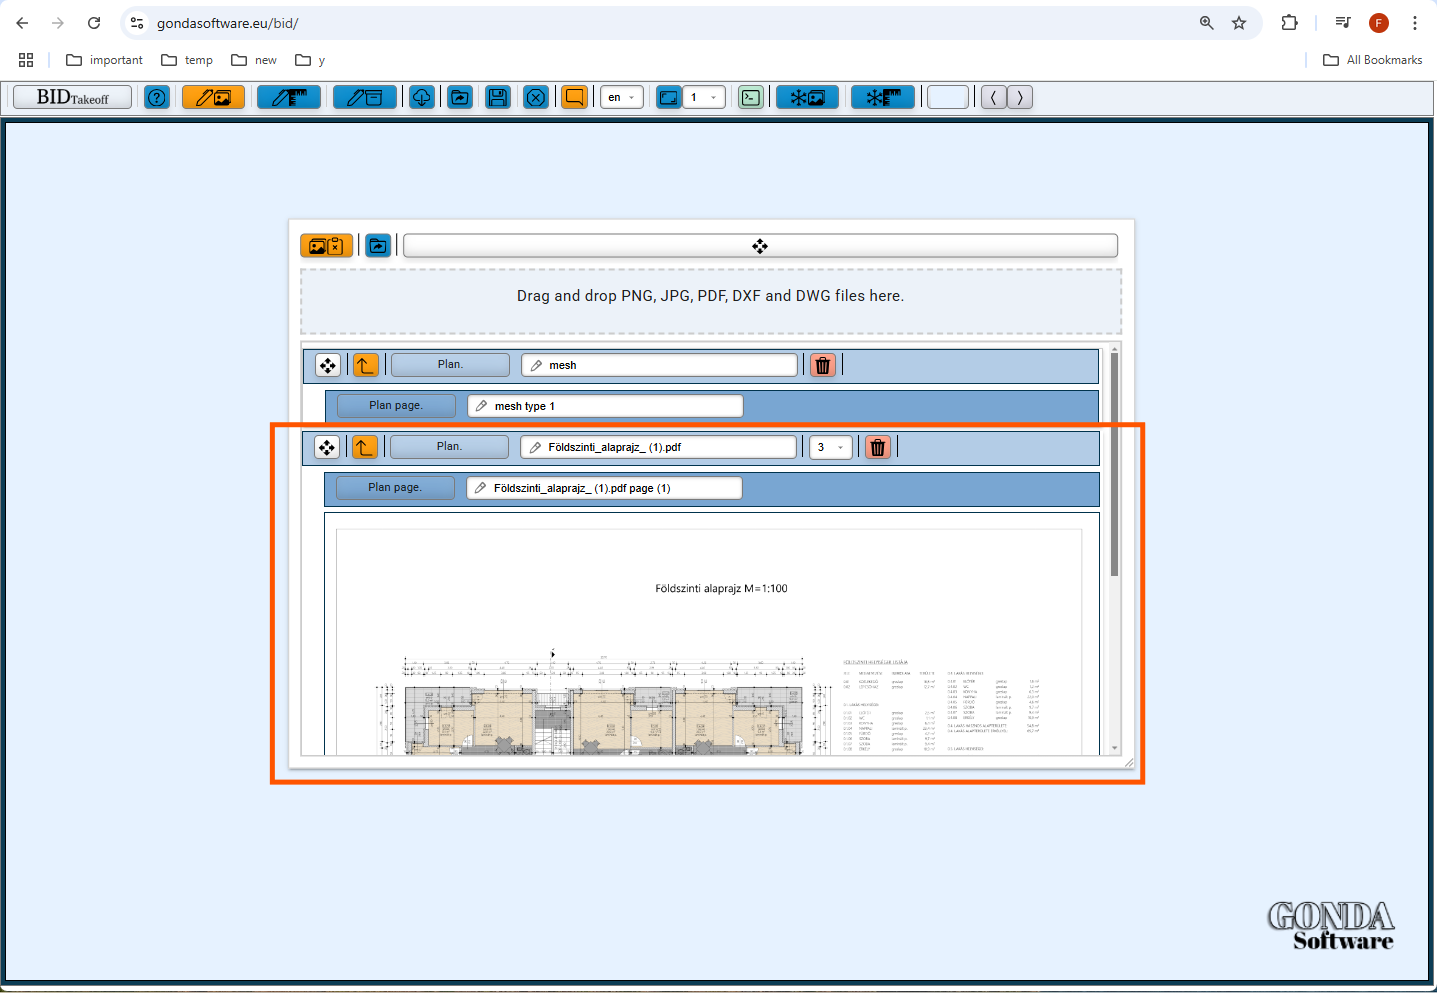Select the pencil and box toolbar tool
The height and width of the screenshot is (993, 1437).
[x=365, y=97]
